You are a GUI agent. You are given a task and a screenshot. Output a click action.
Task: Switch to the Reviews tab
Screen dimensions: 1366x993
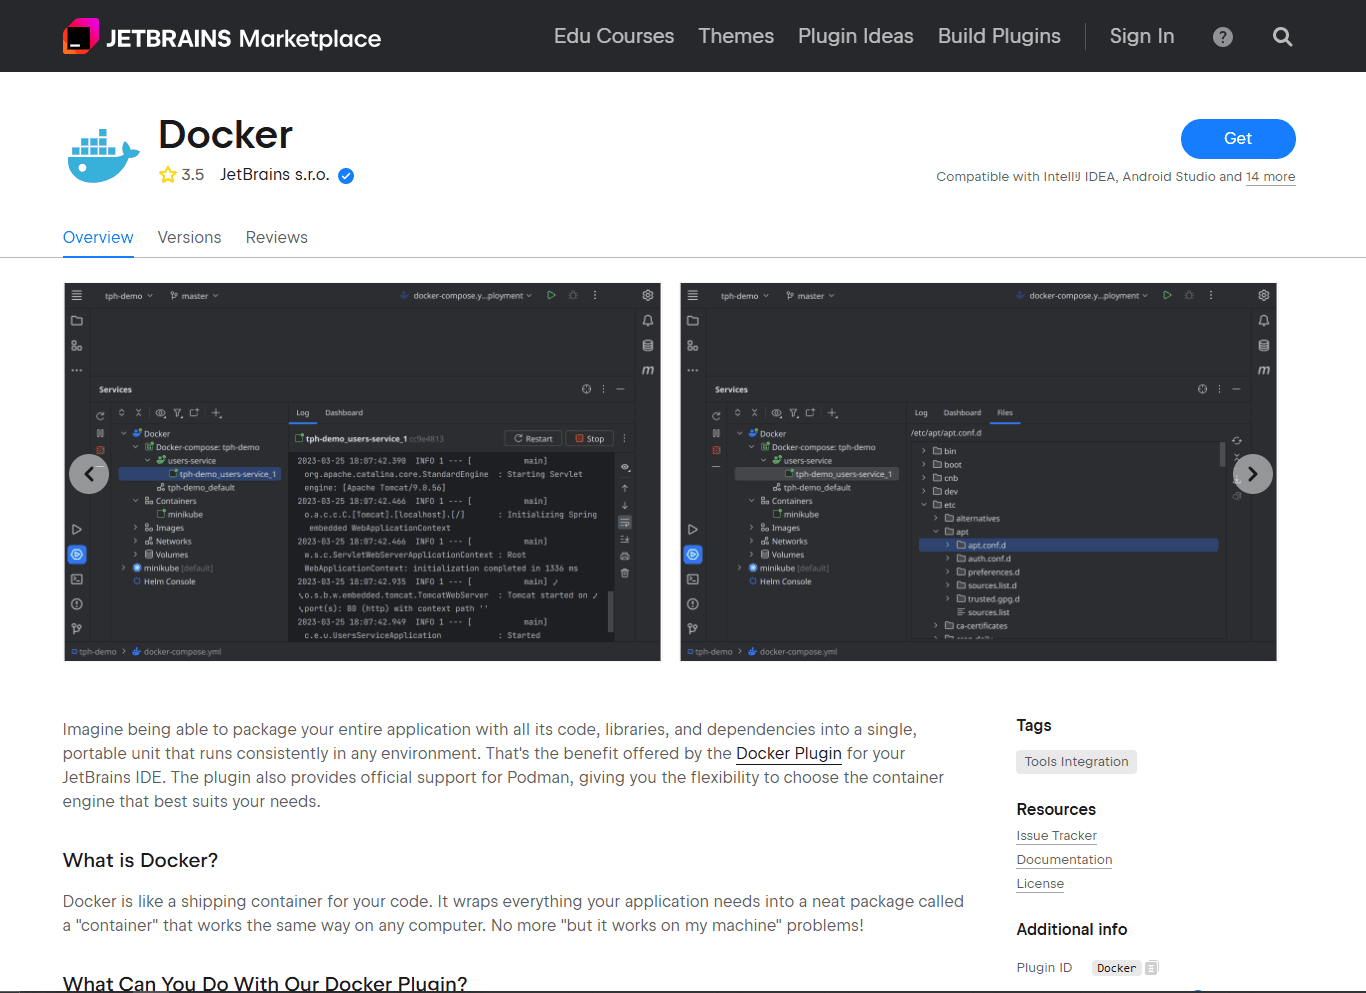tap(277, 238)
